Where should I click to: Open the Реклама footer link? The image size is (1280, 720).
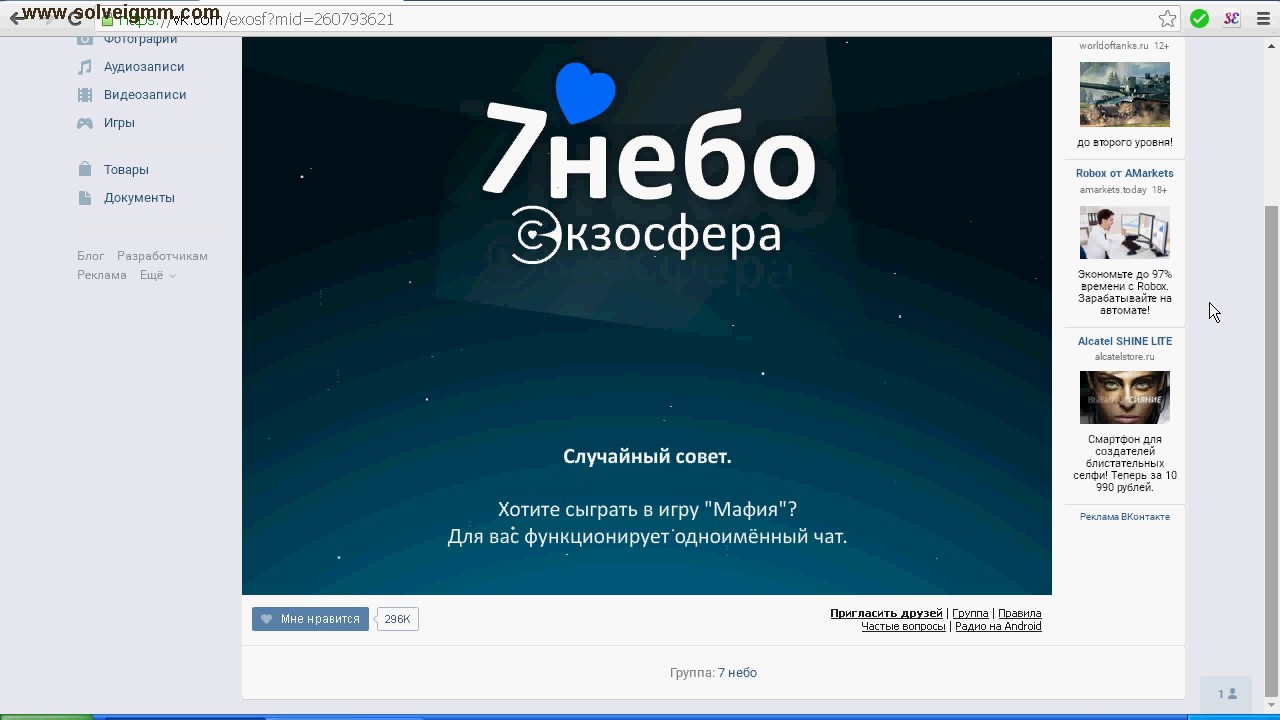(102, 275)
